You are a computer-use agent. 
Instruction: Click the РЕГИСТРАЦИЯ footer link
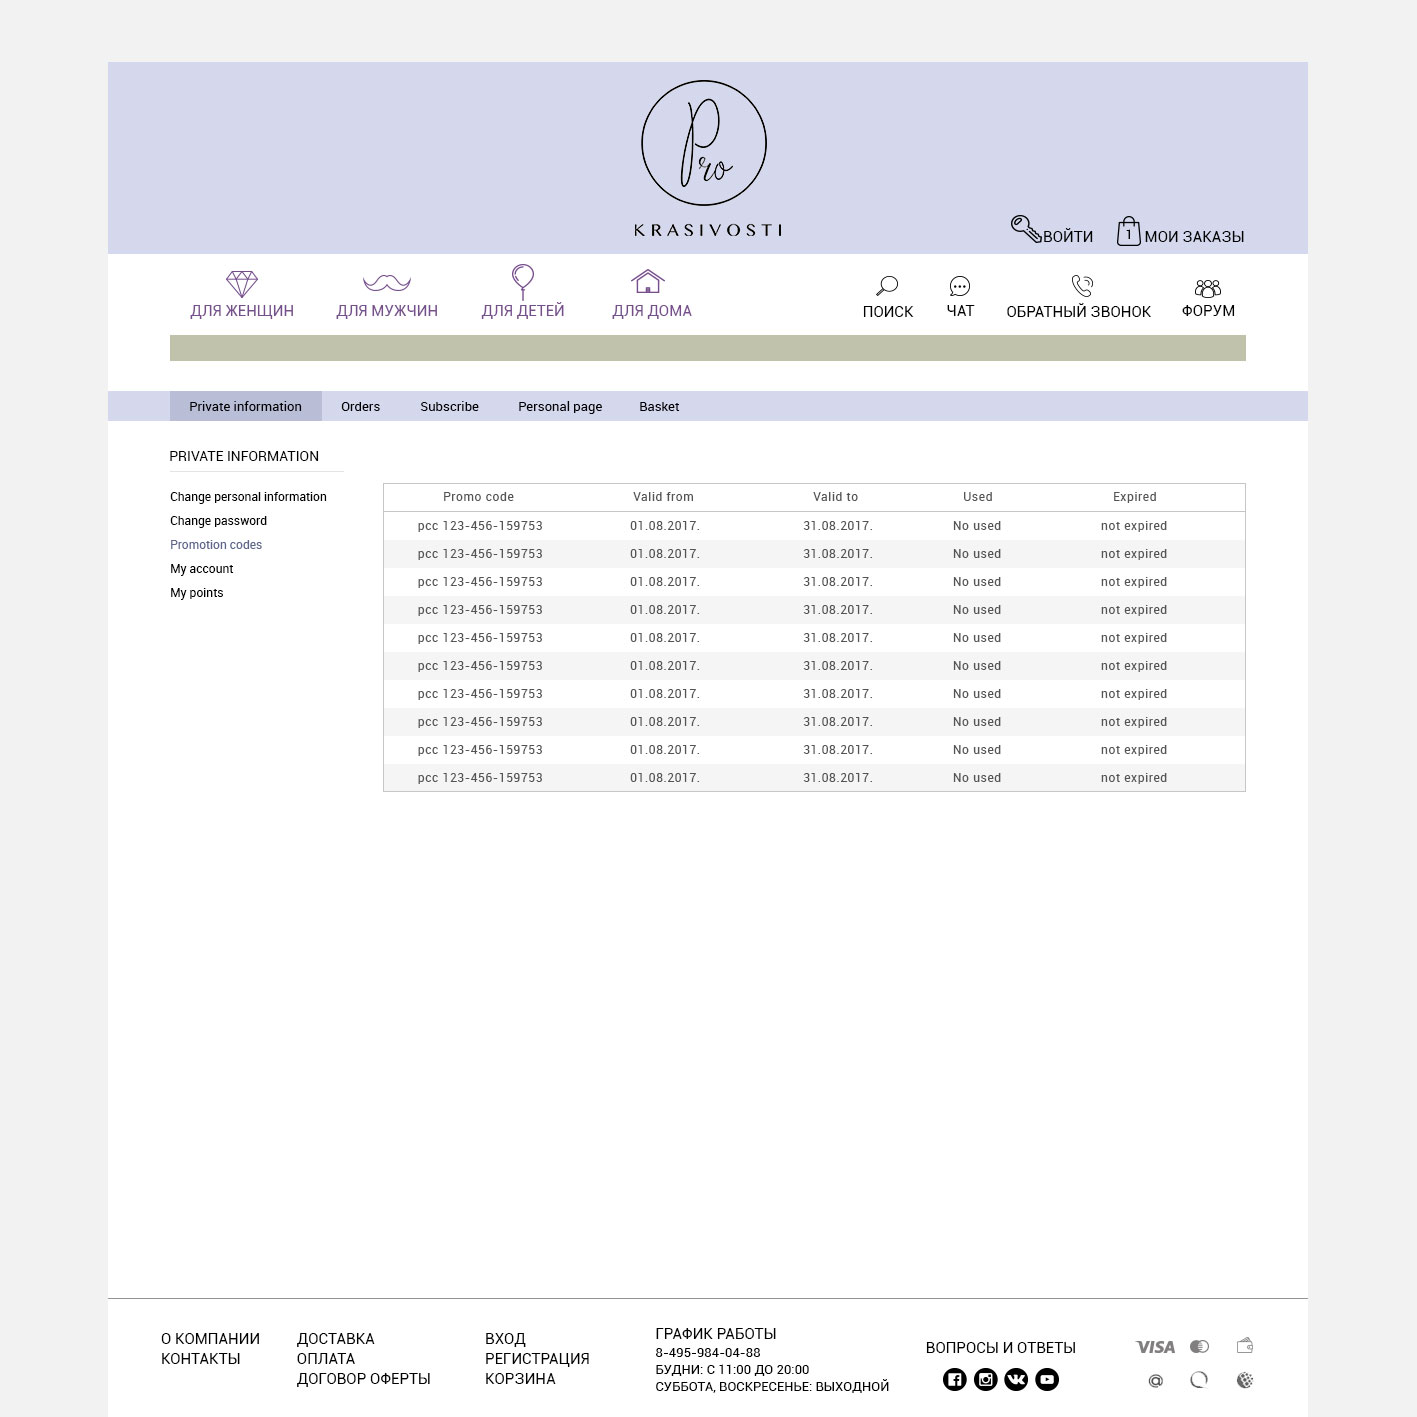pos(537,1359)
